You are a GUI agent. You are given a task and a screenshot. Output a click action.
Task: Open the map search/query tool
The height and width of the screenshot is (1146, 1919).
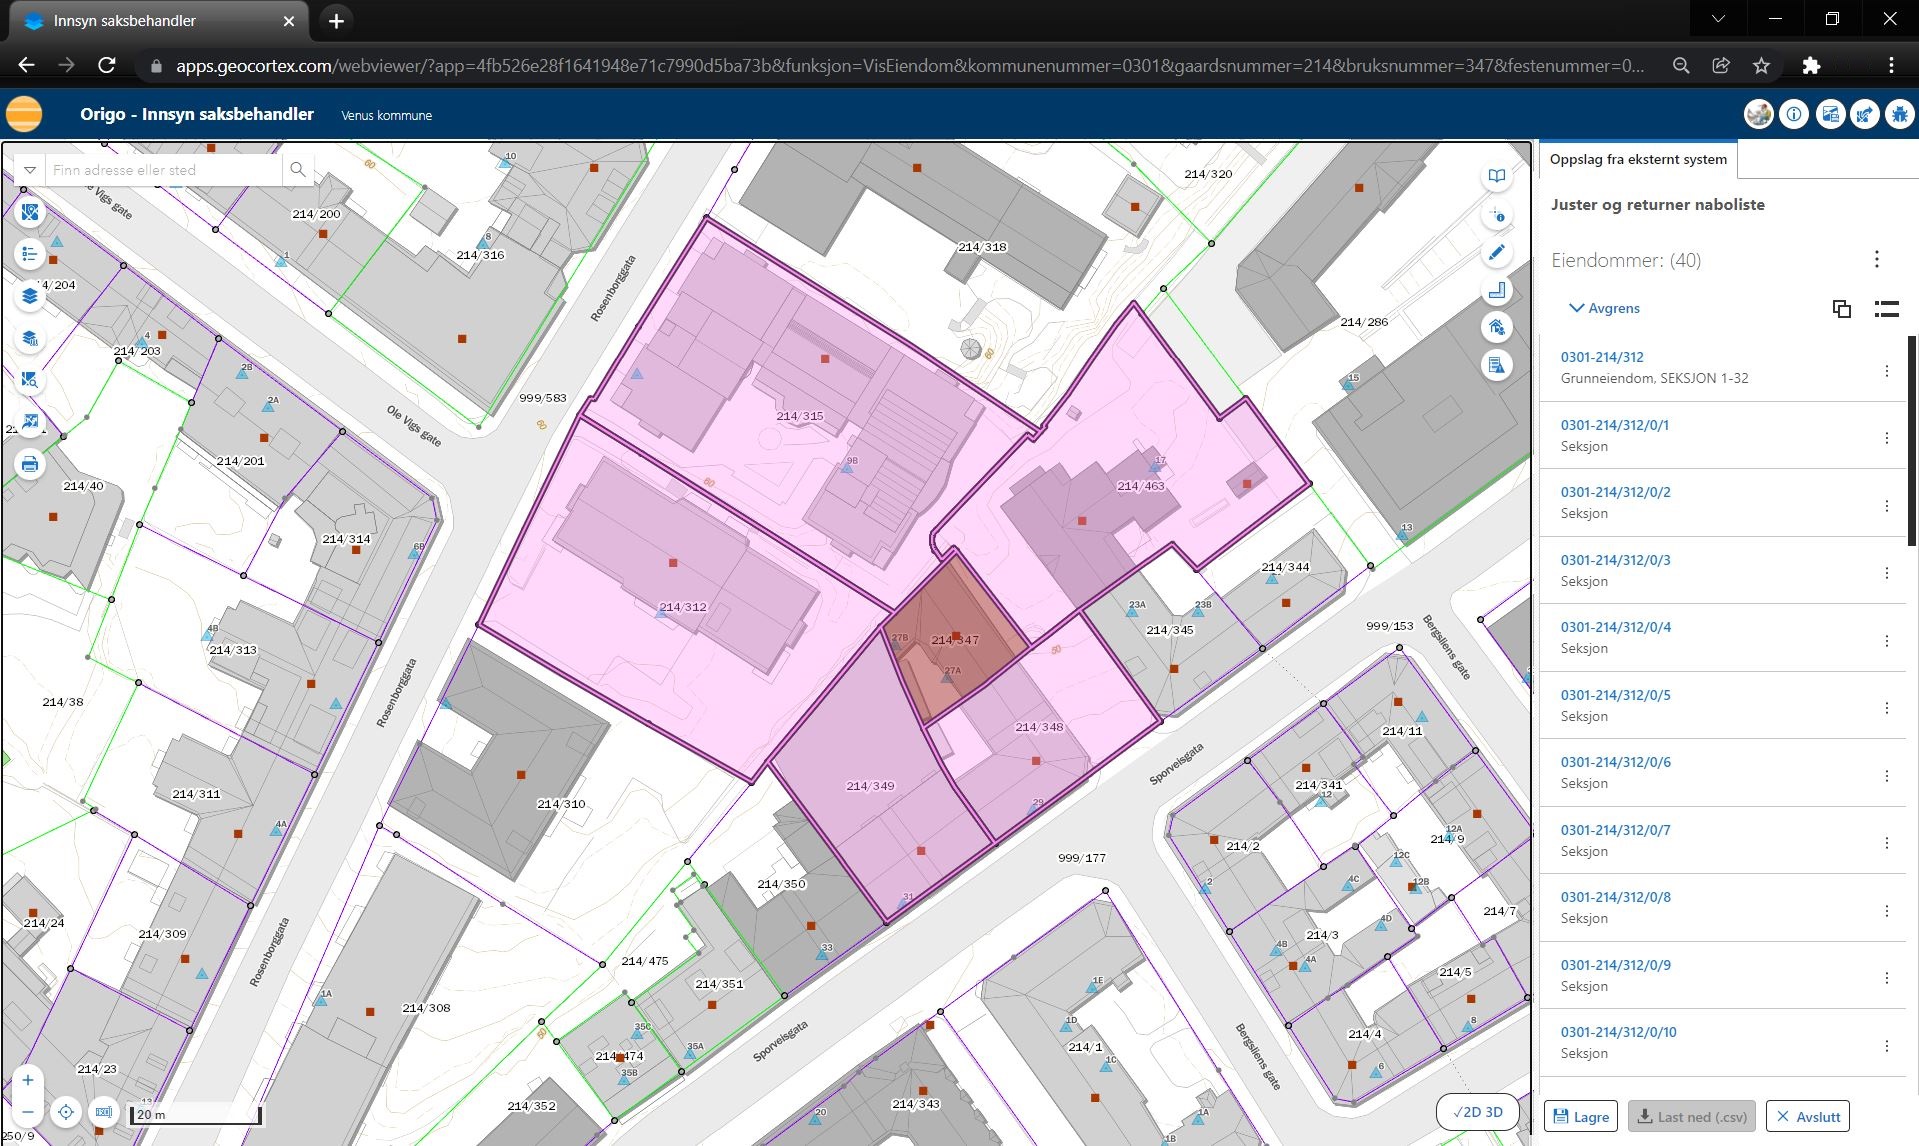[x=30, y=380]
